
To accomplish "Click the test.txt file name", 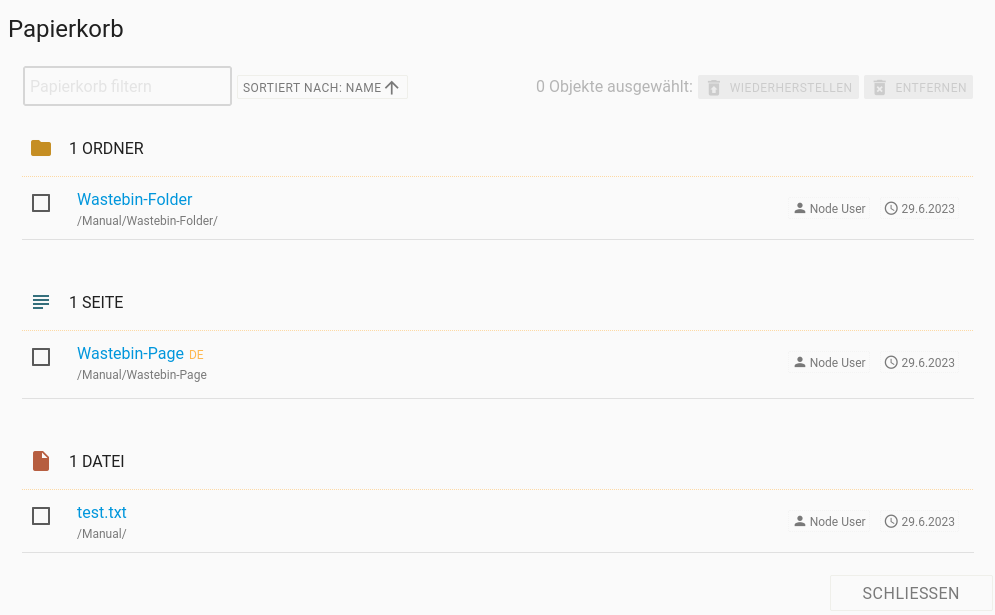I will (x=102, y=513).
